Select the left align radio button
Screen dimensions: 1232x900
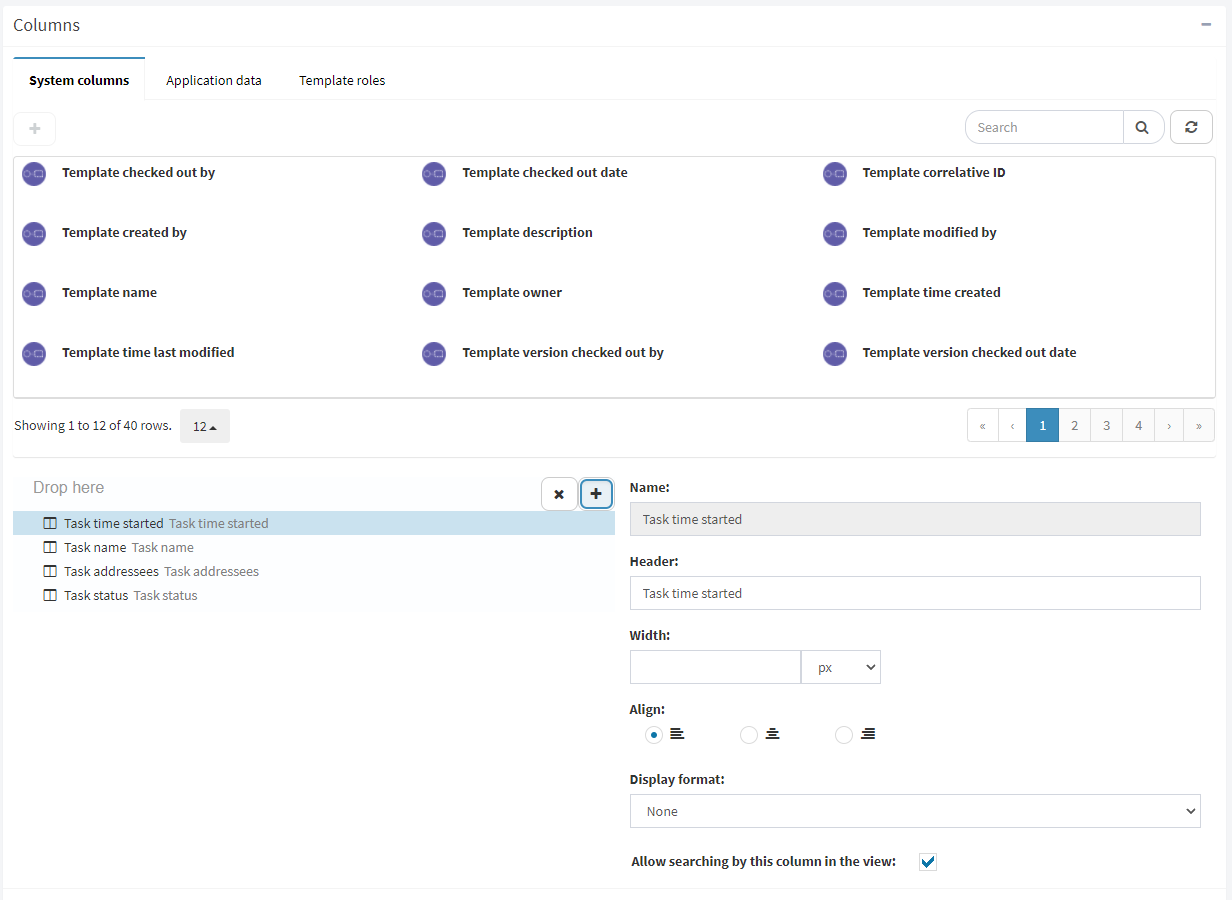click(x=654, y=735)
